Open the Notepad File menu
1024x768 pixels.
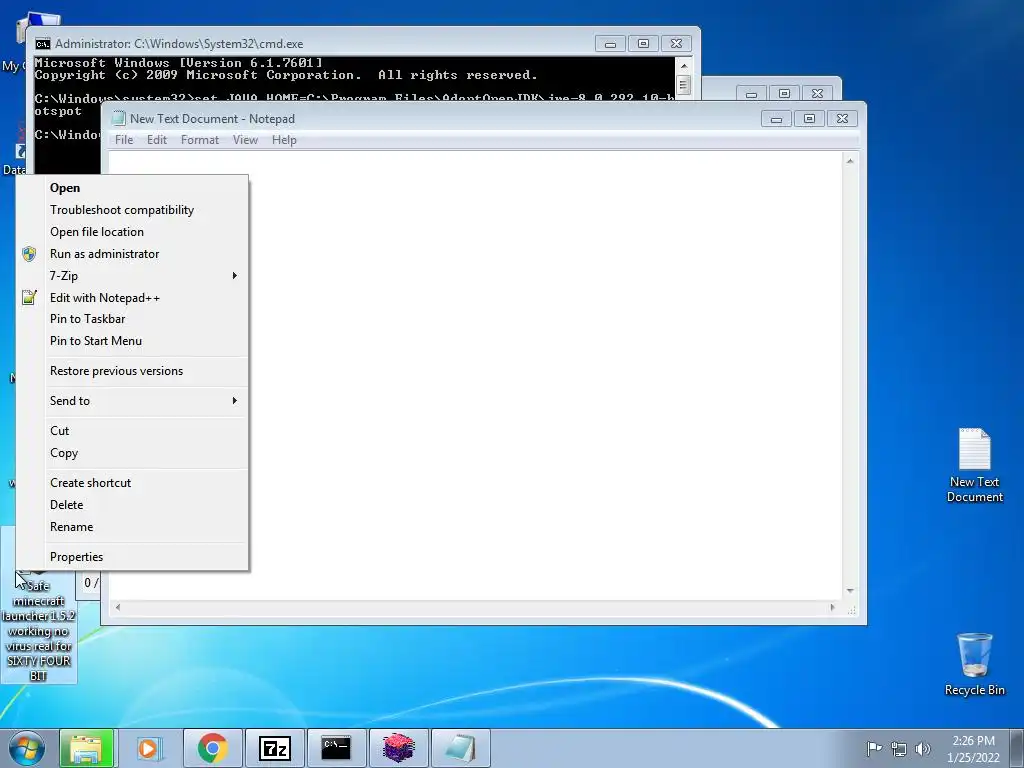point(124,140)
